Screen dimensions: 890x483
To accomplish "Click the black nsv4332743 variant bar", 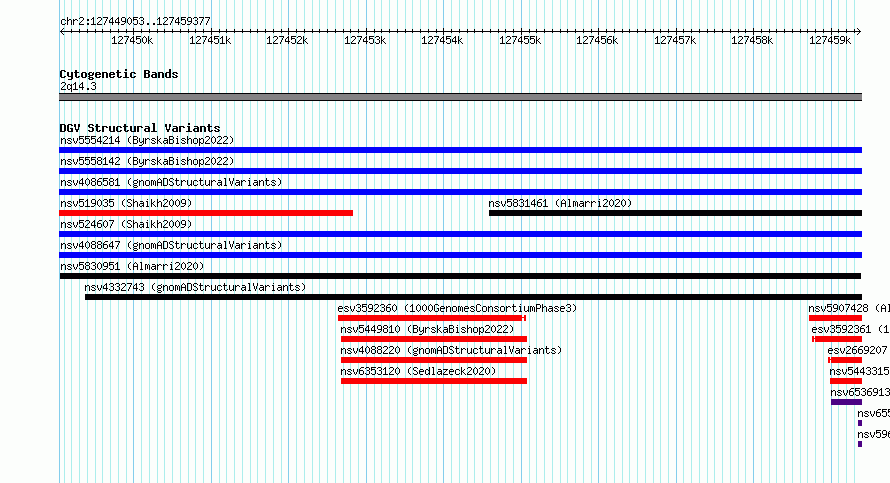I will tap(473, 297).
